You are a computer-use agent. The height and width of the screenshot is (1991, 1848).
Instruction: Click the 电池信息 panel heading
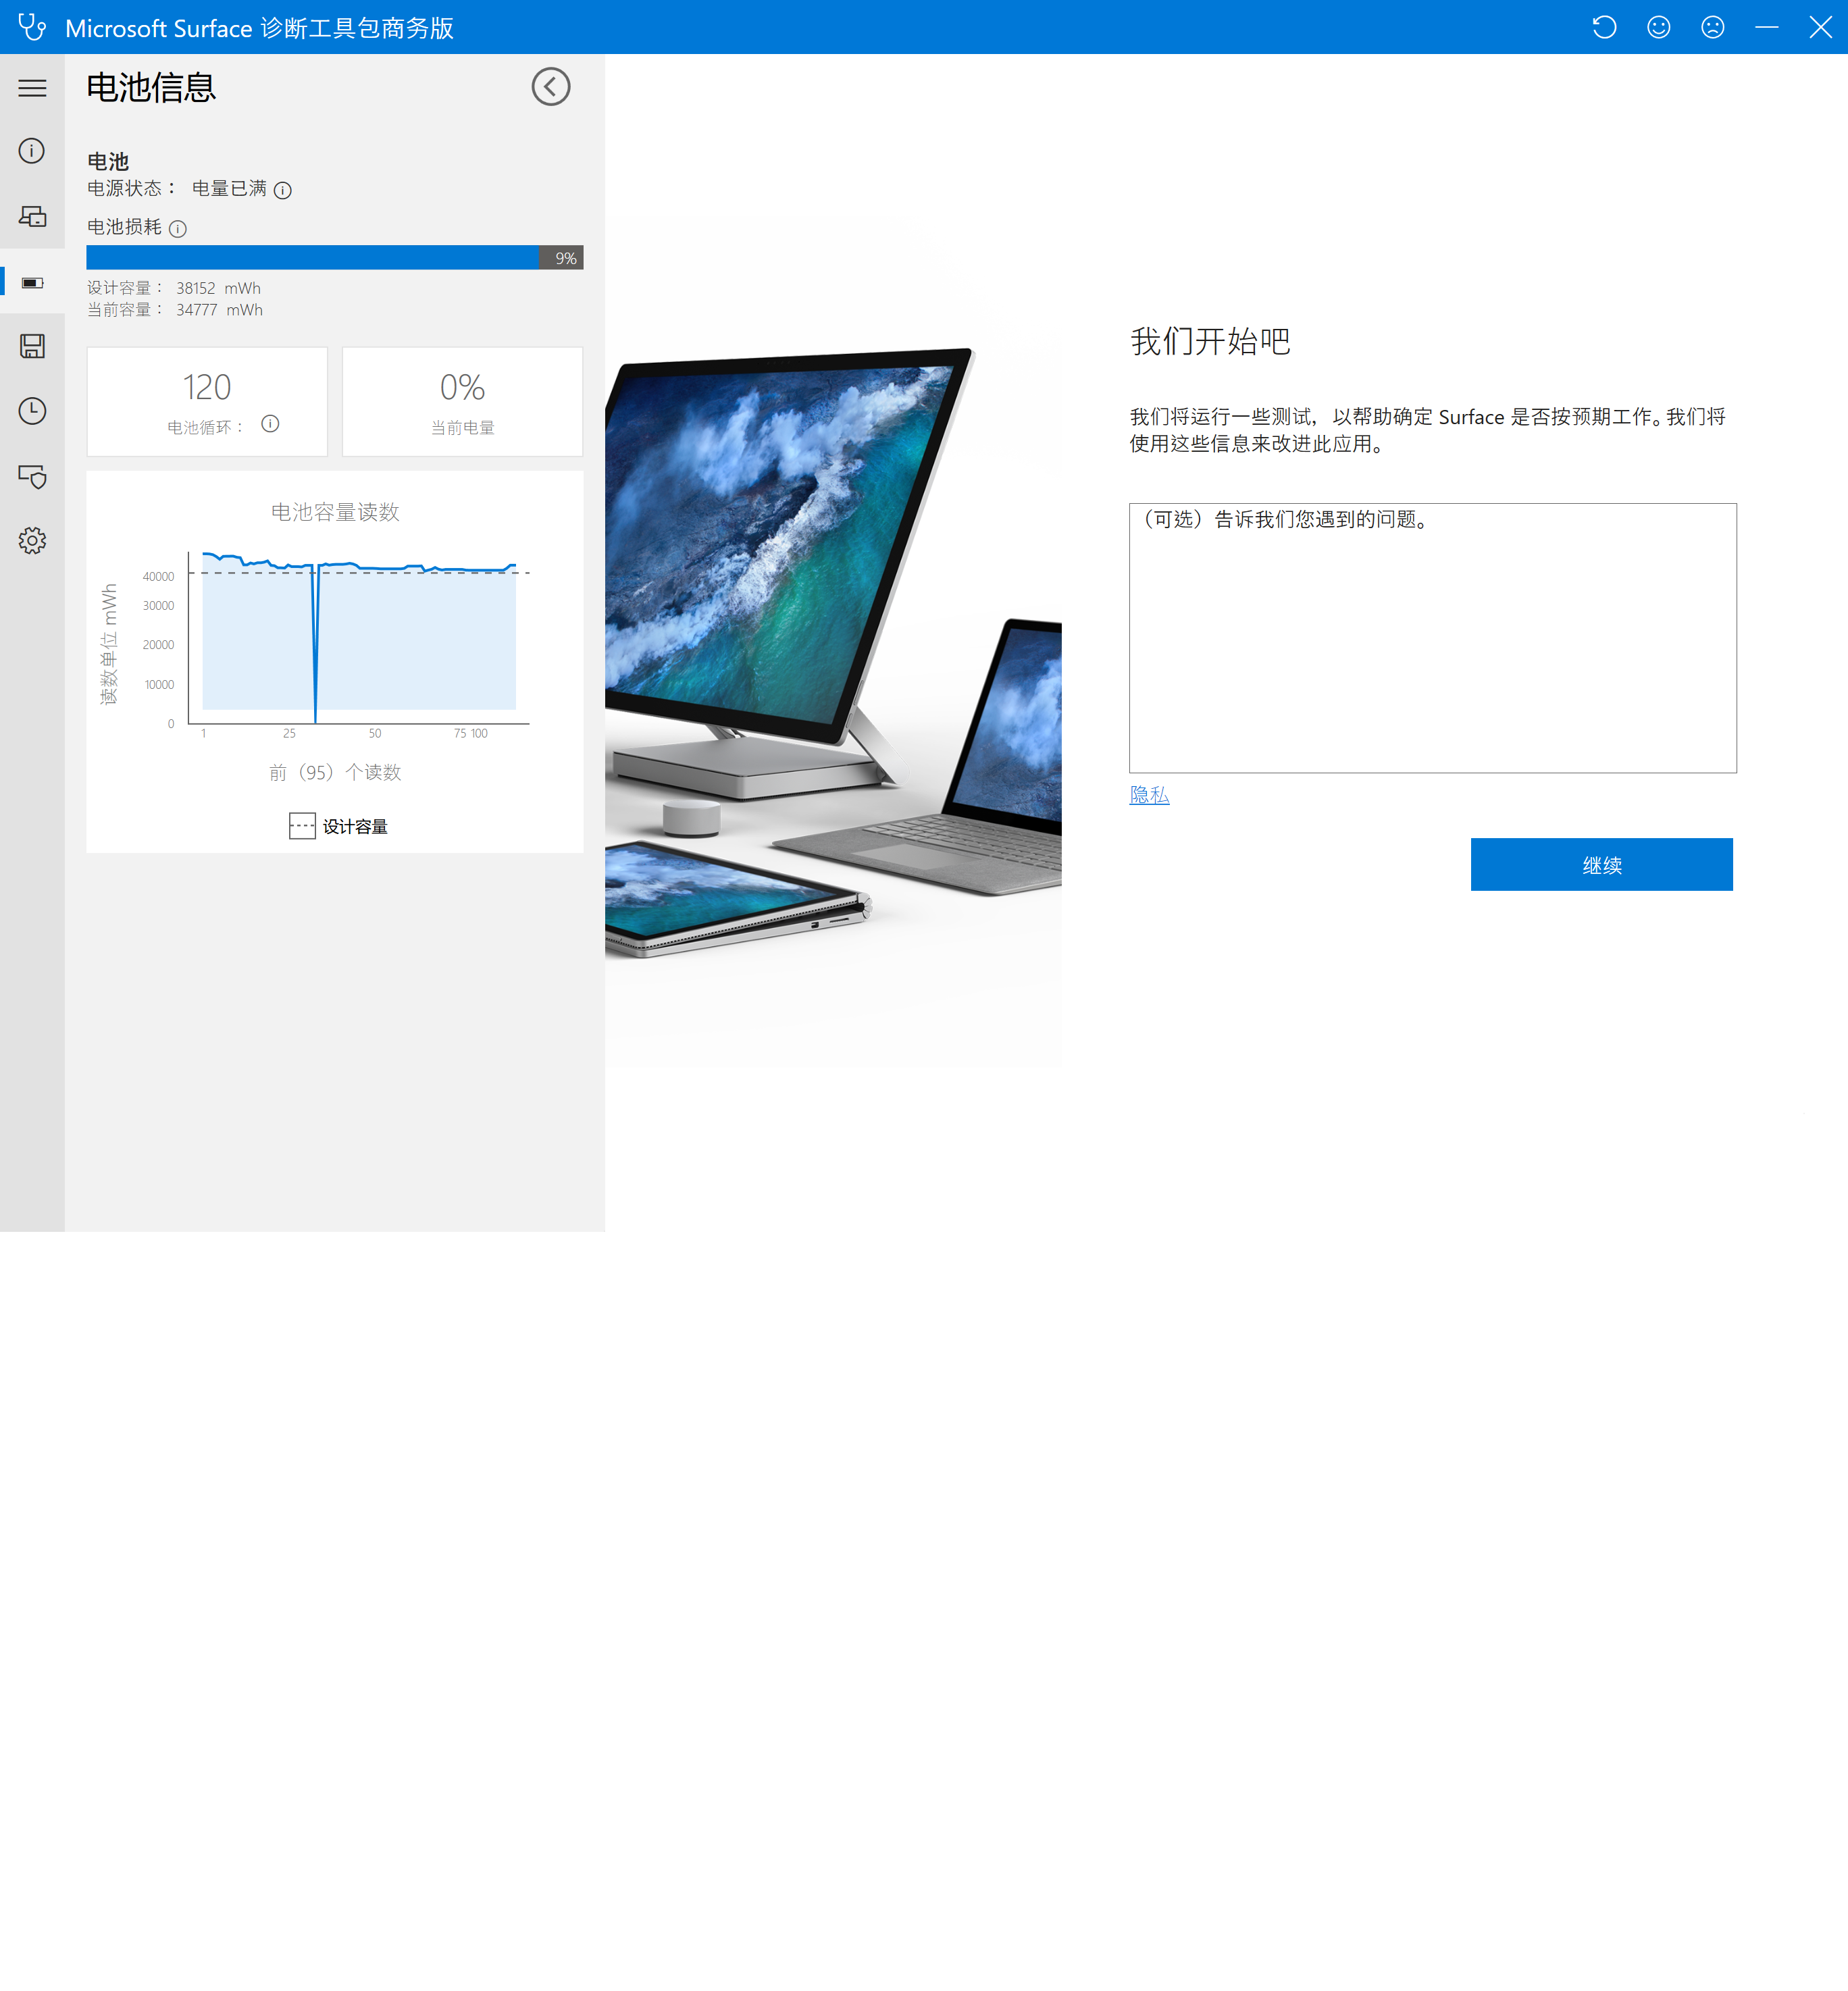tap(151, 87)
